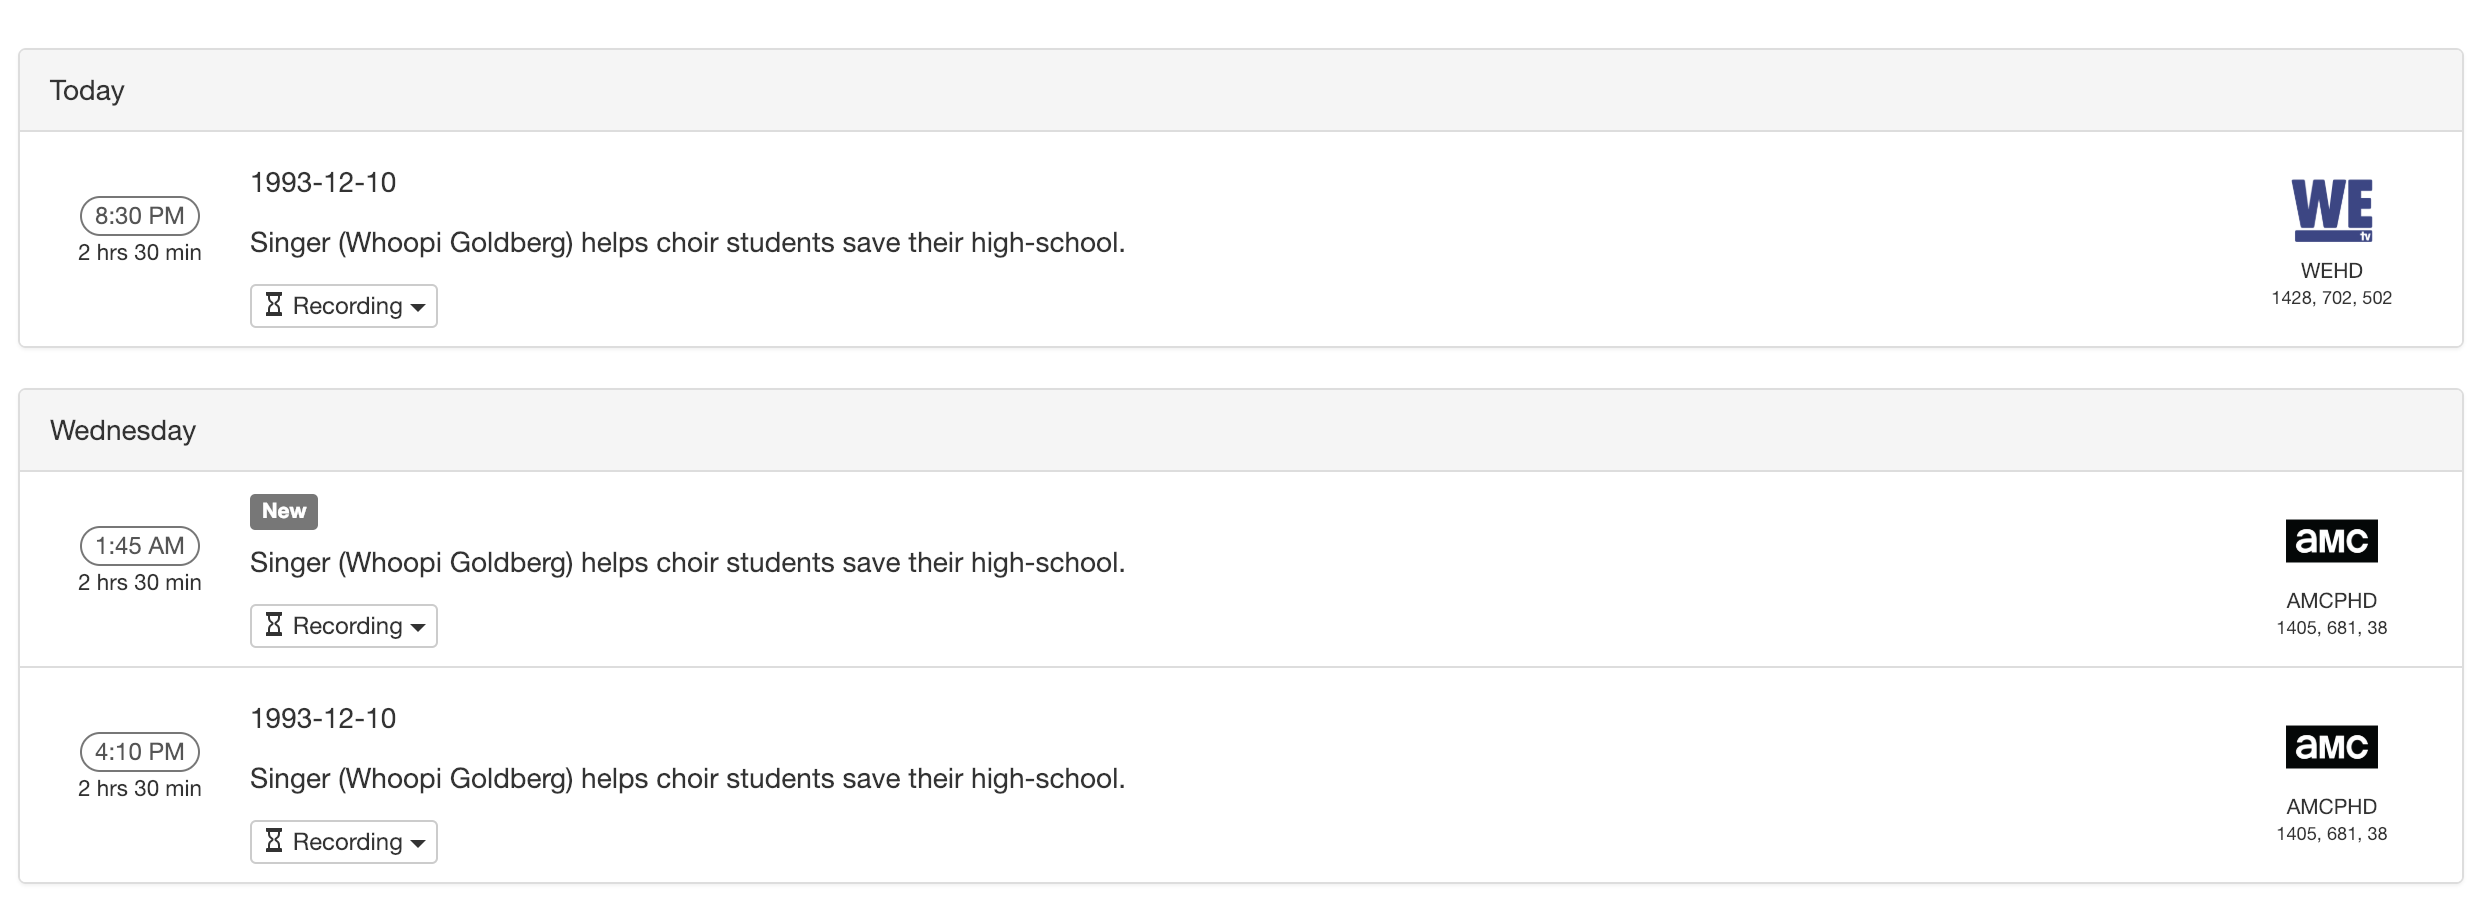
Task: Click hourglass icon on Today's Recording button
Action: (273, 305)
